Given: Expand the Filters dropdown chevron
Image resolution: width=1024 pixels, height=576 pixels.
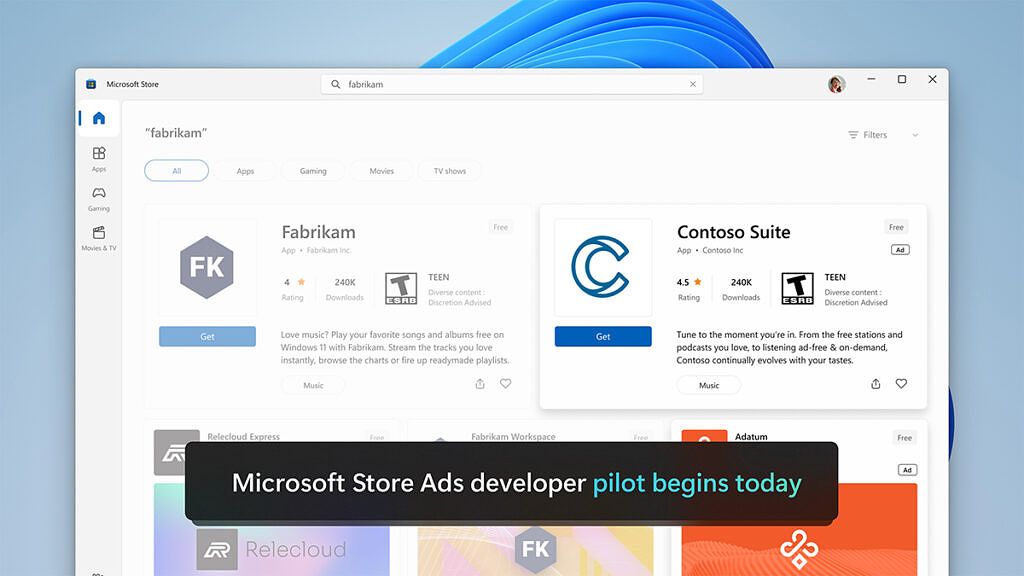Looking at the screenshot, I should [x=915, y=134].
